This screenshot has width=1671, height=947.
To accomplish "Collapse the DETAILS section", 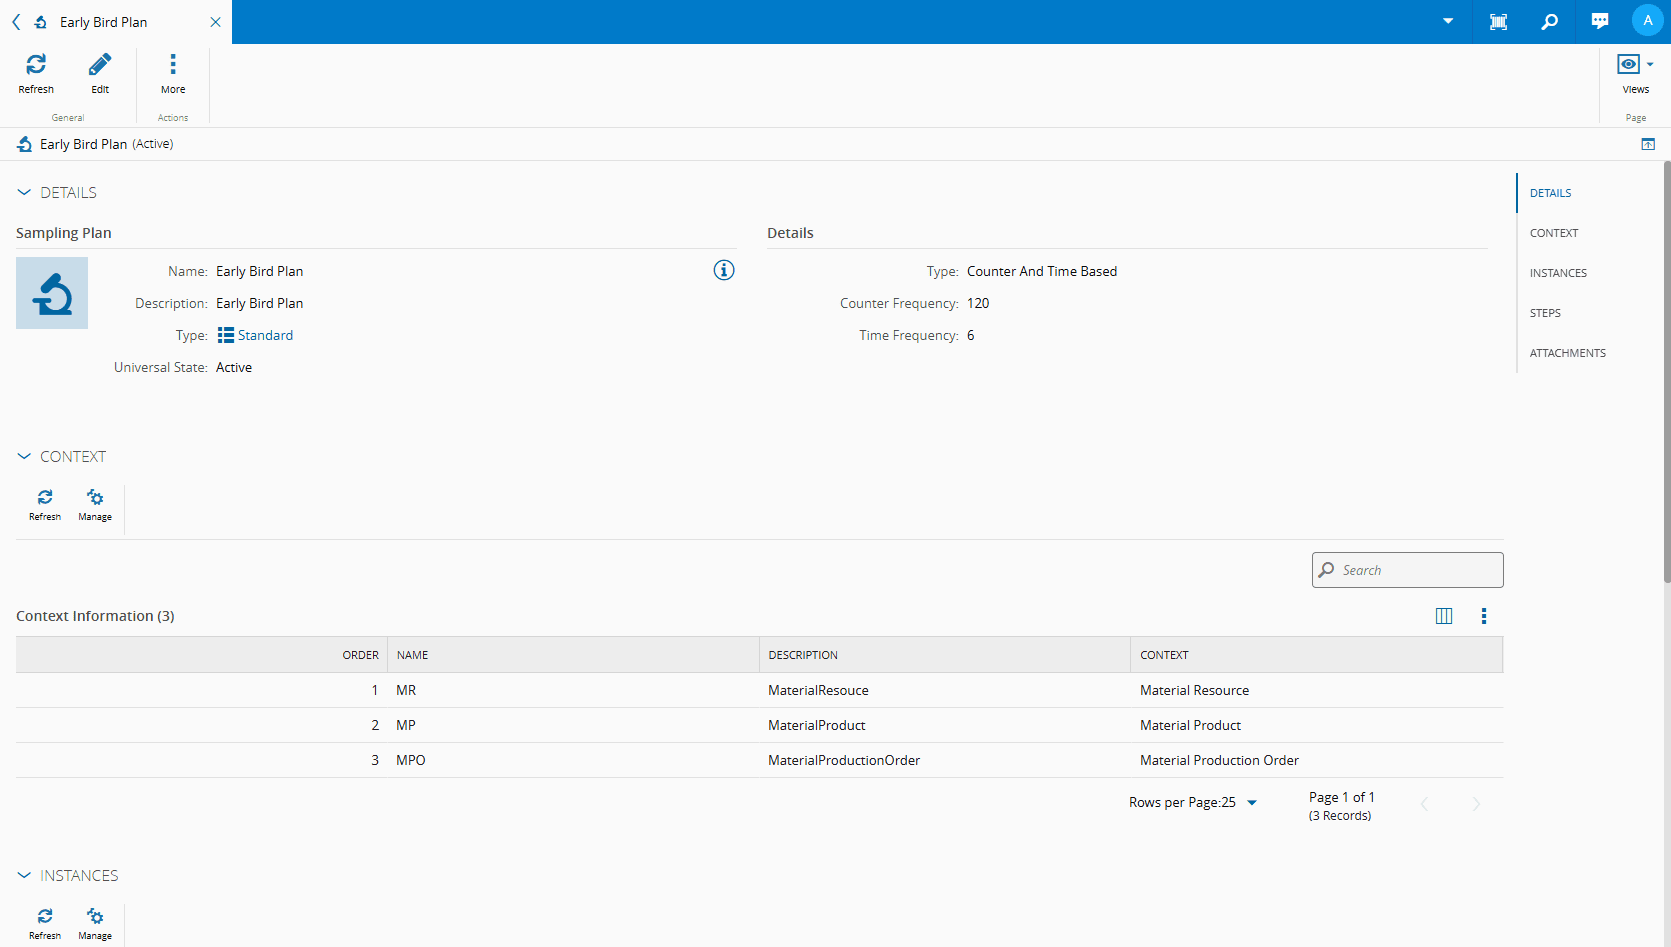I will pyautogui.click(x=25, y=192).
